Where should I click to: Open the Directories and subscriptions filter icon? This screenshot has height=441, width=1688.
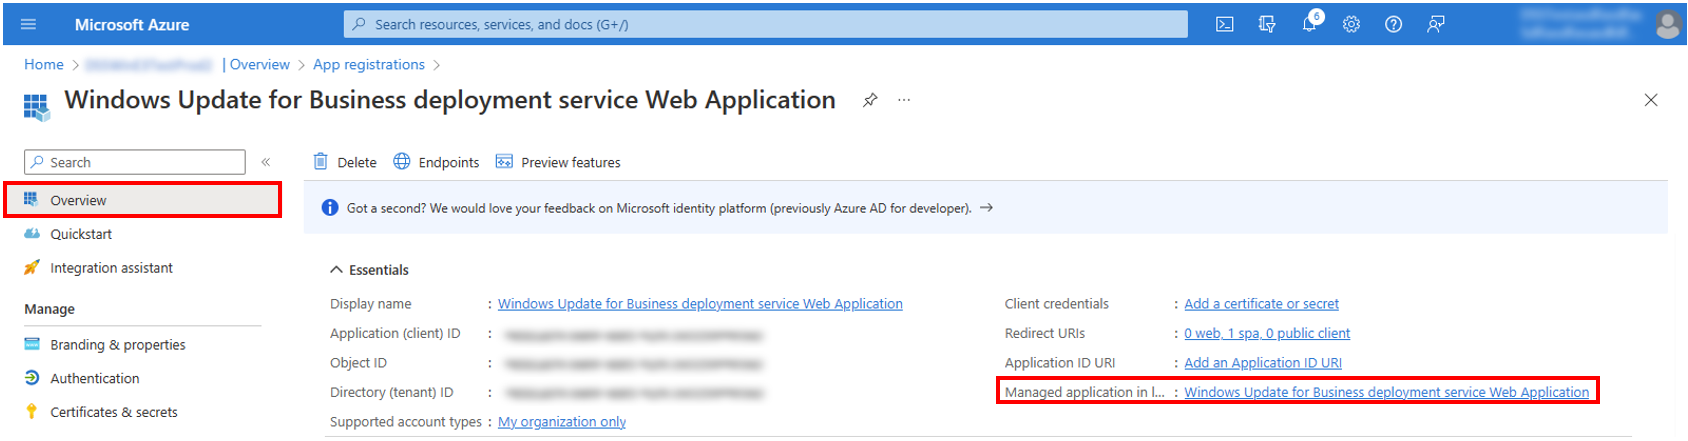pyautogui.click(x=1267, y=24)
